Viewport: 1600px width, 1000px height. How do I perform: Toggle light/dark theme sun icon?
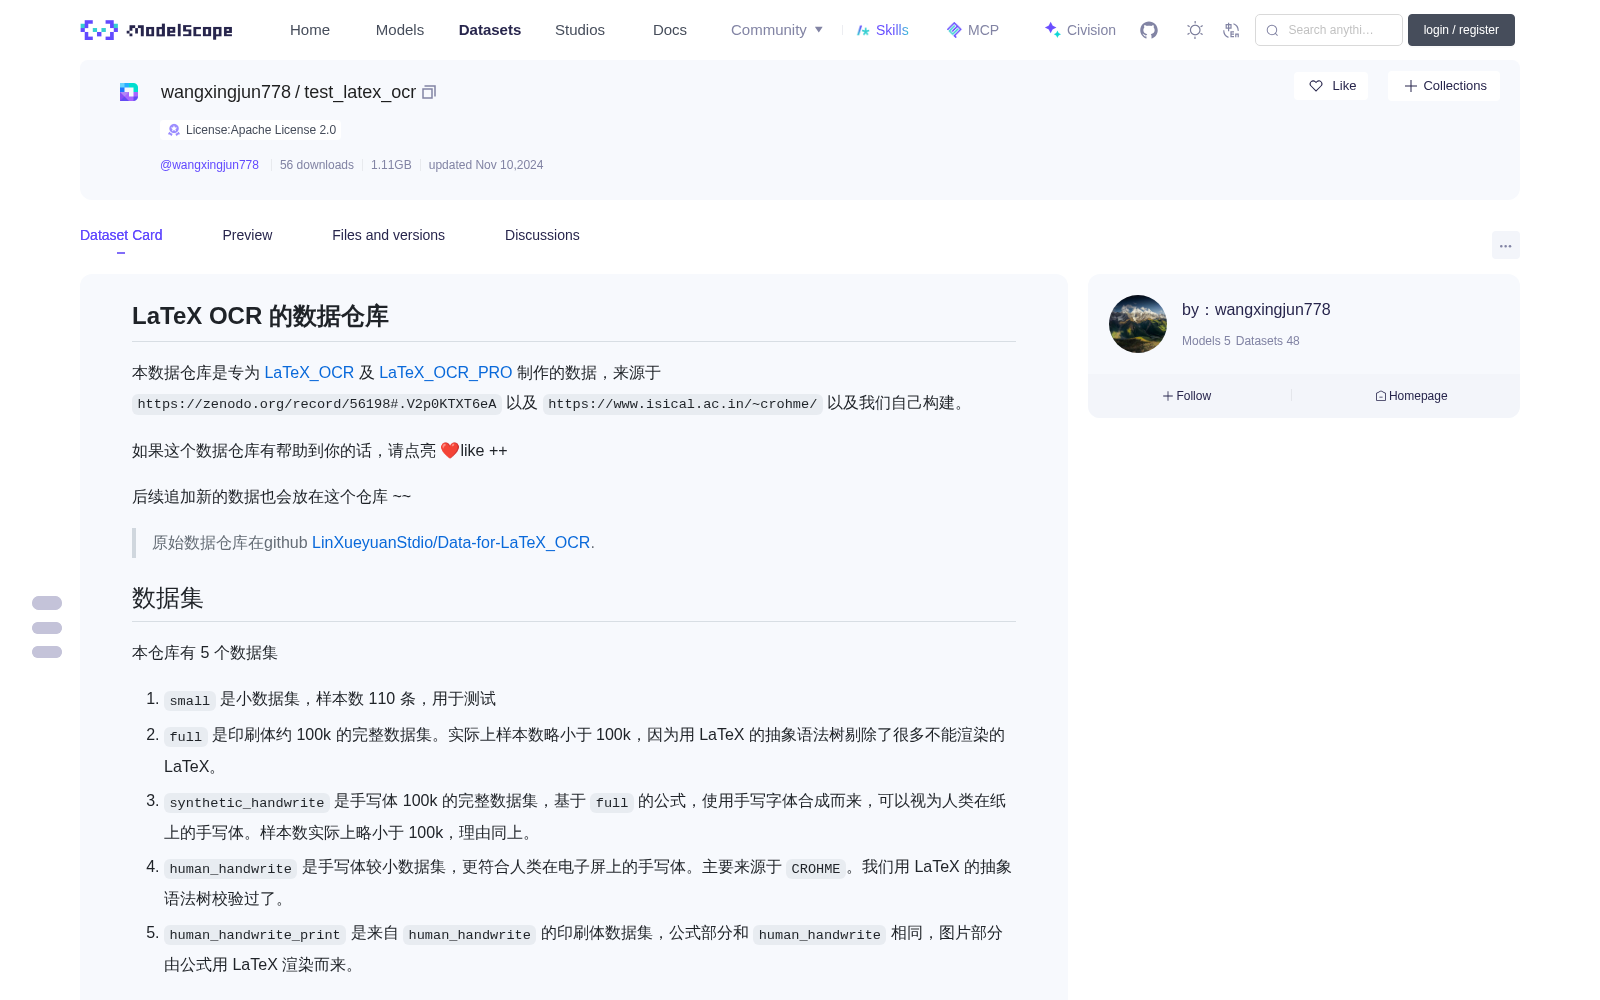click(x=1195, y=30)
